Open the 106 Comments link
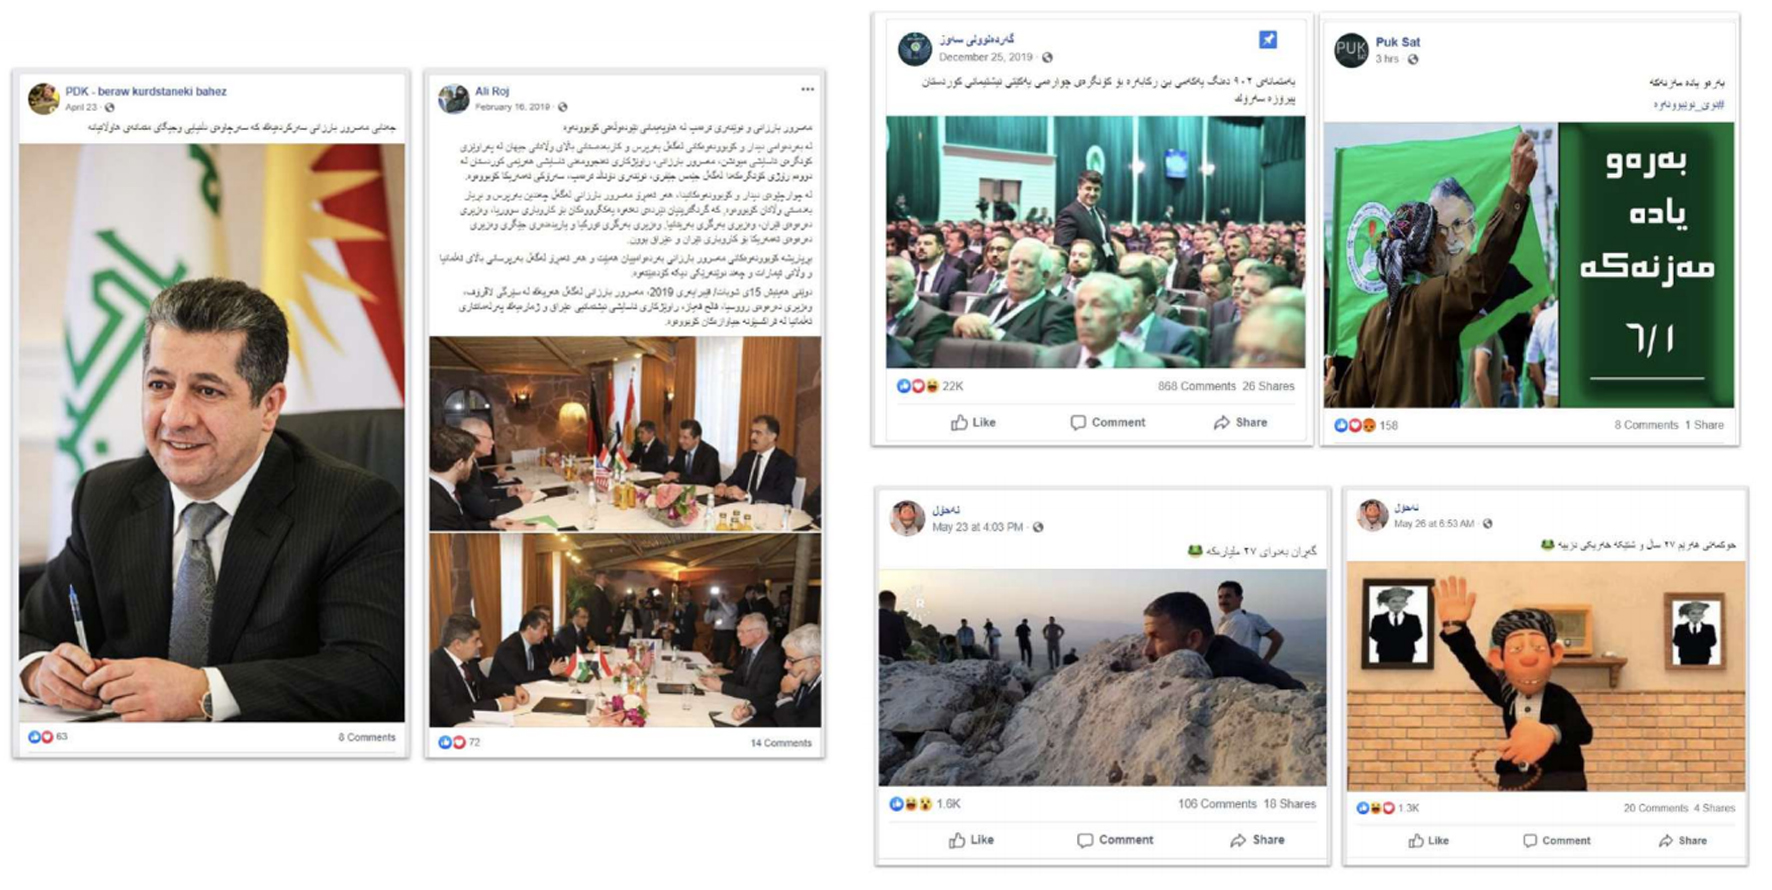Image resolution: width=1772 pixels, height=890 pixels. (x=1216, y=804)
